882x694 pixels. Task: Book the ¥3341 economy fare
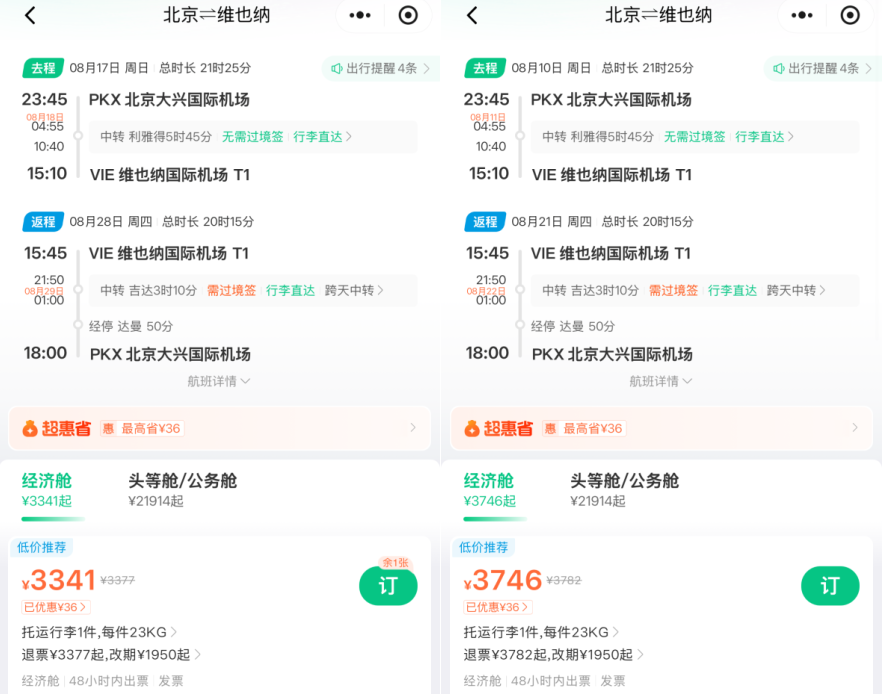click(388, 586)
